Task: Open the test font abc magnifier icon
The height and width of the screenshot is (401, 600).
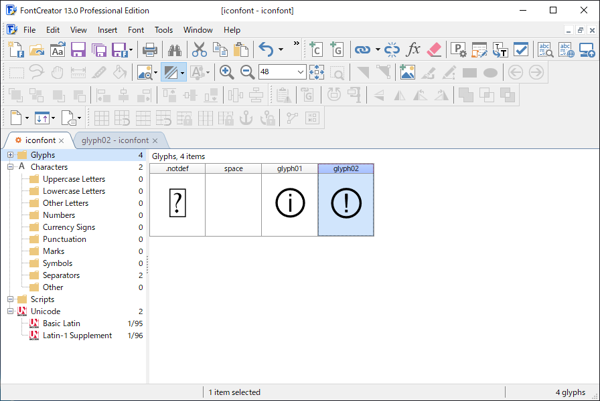Action: [x=545, y=50]
